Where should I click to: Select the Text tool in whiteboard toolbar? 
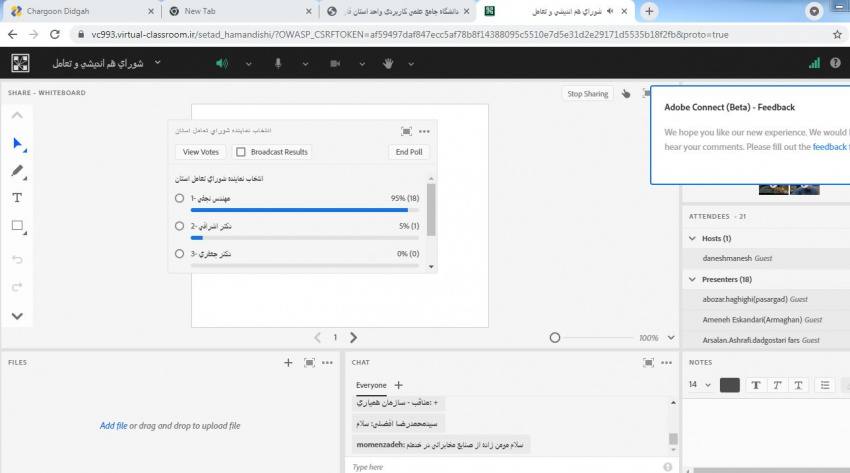point(17,198)
